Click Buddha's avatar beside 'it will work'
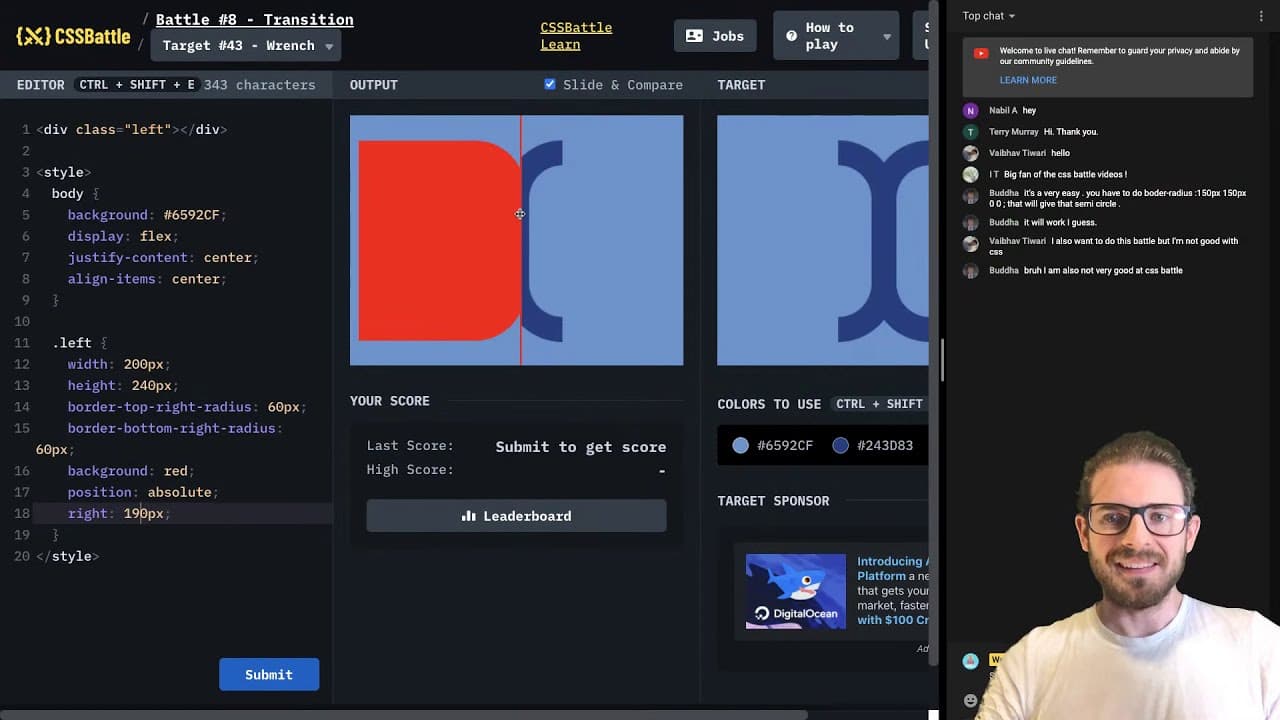Screen dimensions: 1280x720 pyautogui.click(x=970, y=222)
